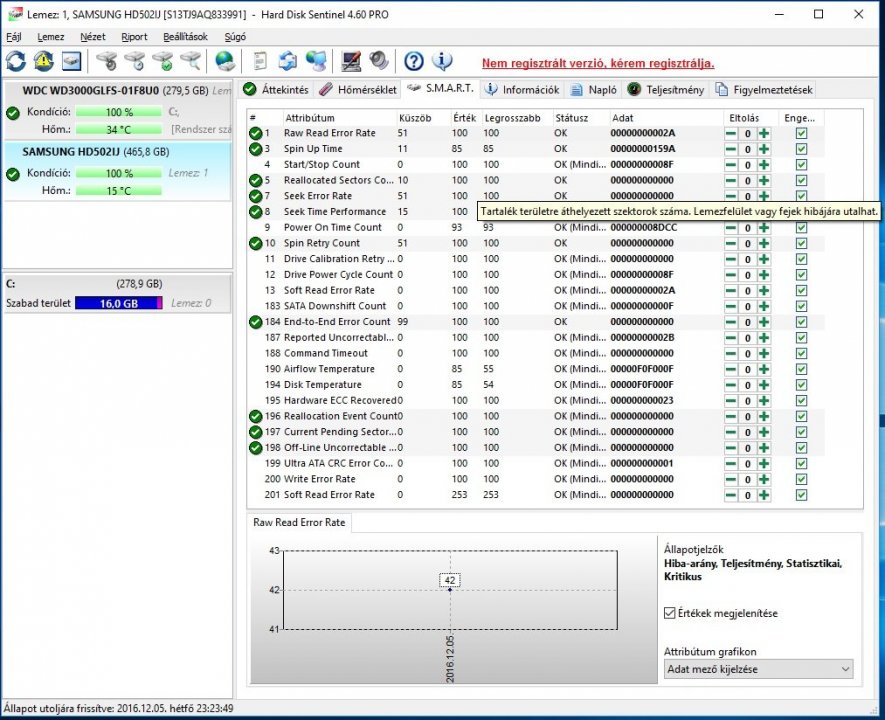Increase offset for Spin Up Time with plus
The width and height of the screenshot is (885, 720).
pyautogui.click(x=764, y=149)
